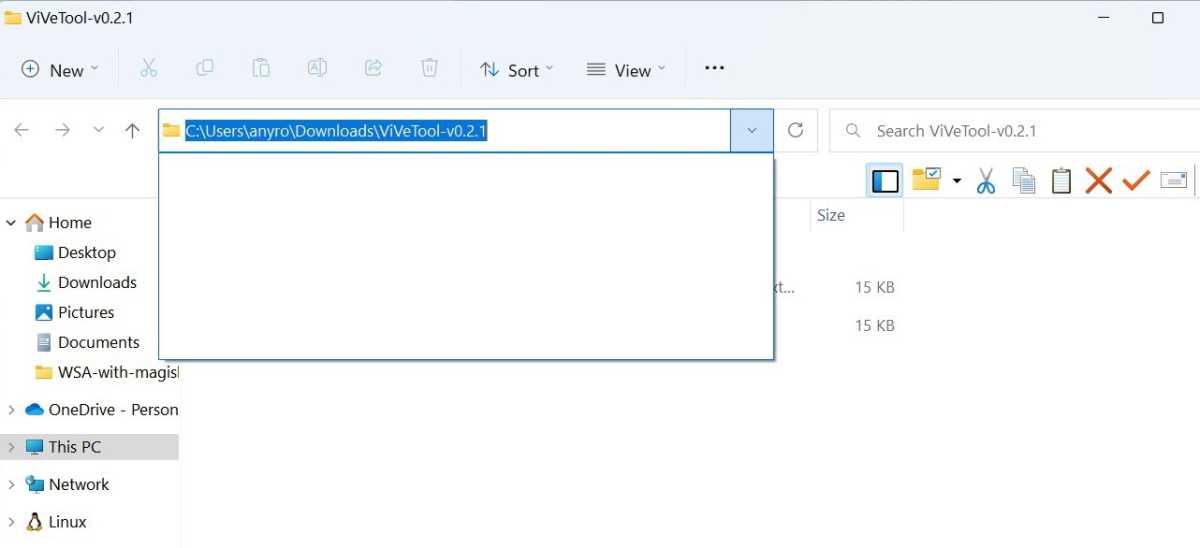This screenshot has width=1200, height=548.
Task: Go up one folder level arrow
Action: [132, 130]
